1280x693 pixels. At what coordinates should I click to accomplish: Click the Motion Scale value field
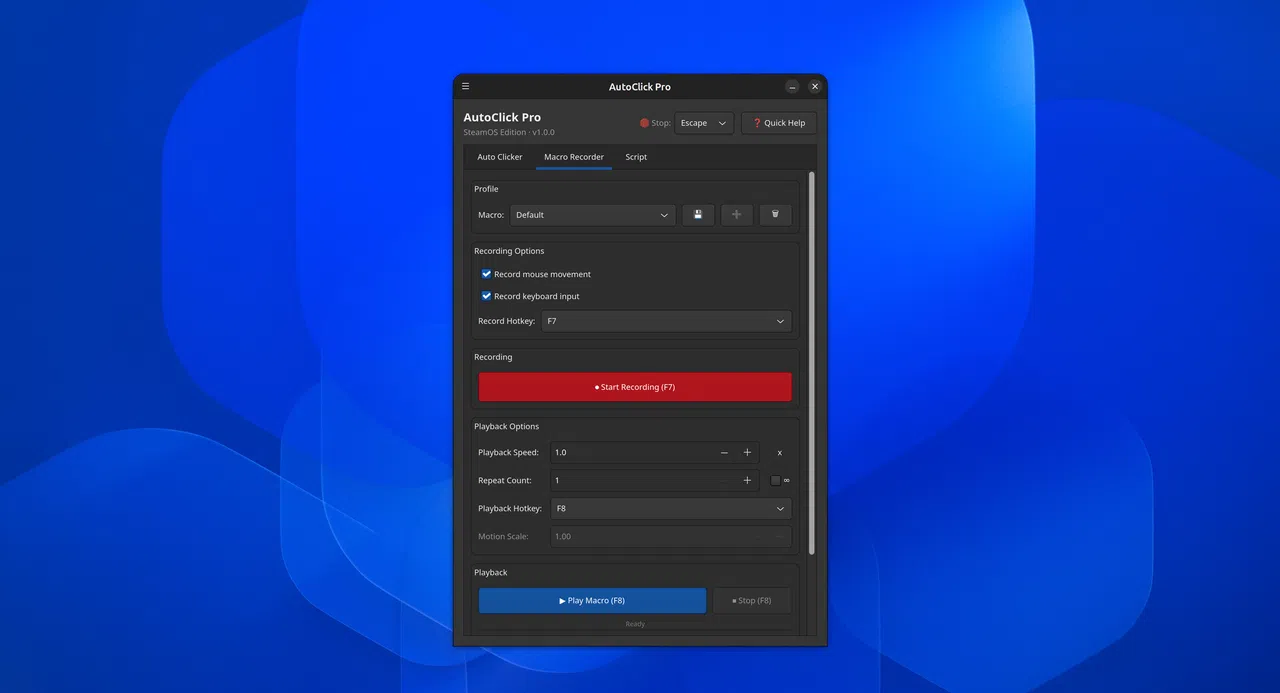point(671,537)
